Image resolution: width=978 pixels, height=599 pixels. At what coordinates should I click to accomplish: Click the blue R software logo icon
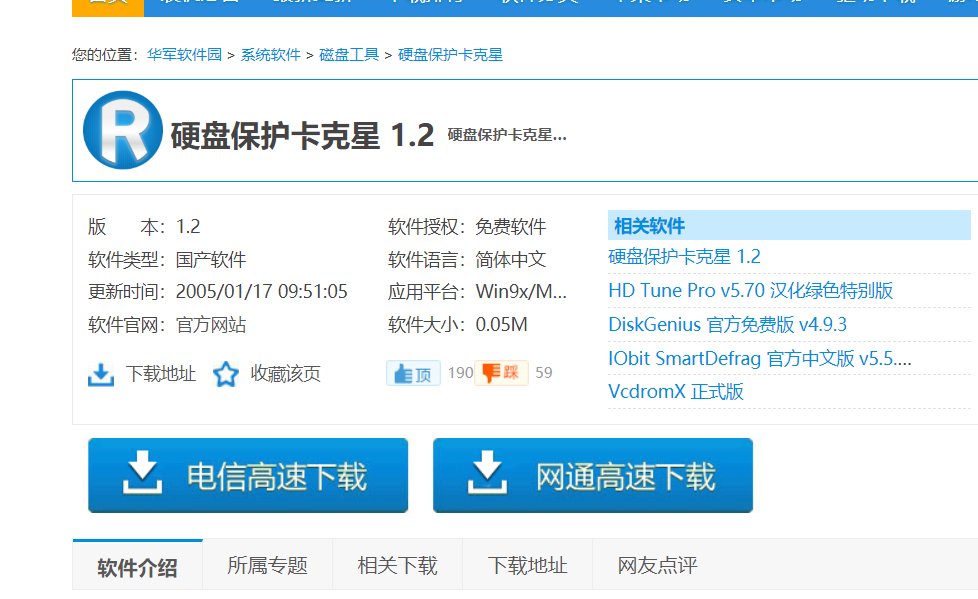pyautogui.click(x=121, y=131)
